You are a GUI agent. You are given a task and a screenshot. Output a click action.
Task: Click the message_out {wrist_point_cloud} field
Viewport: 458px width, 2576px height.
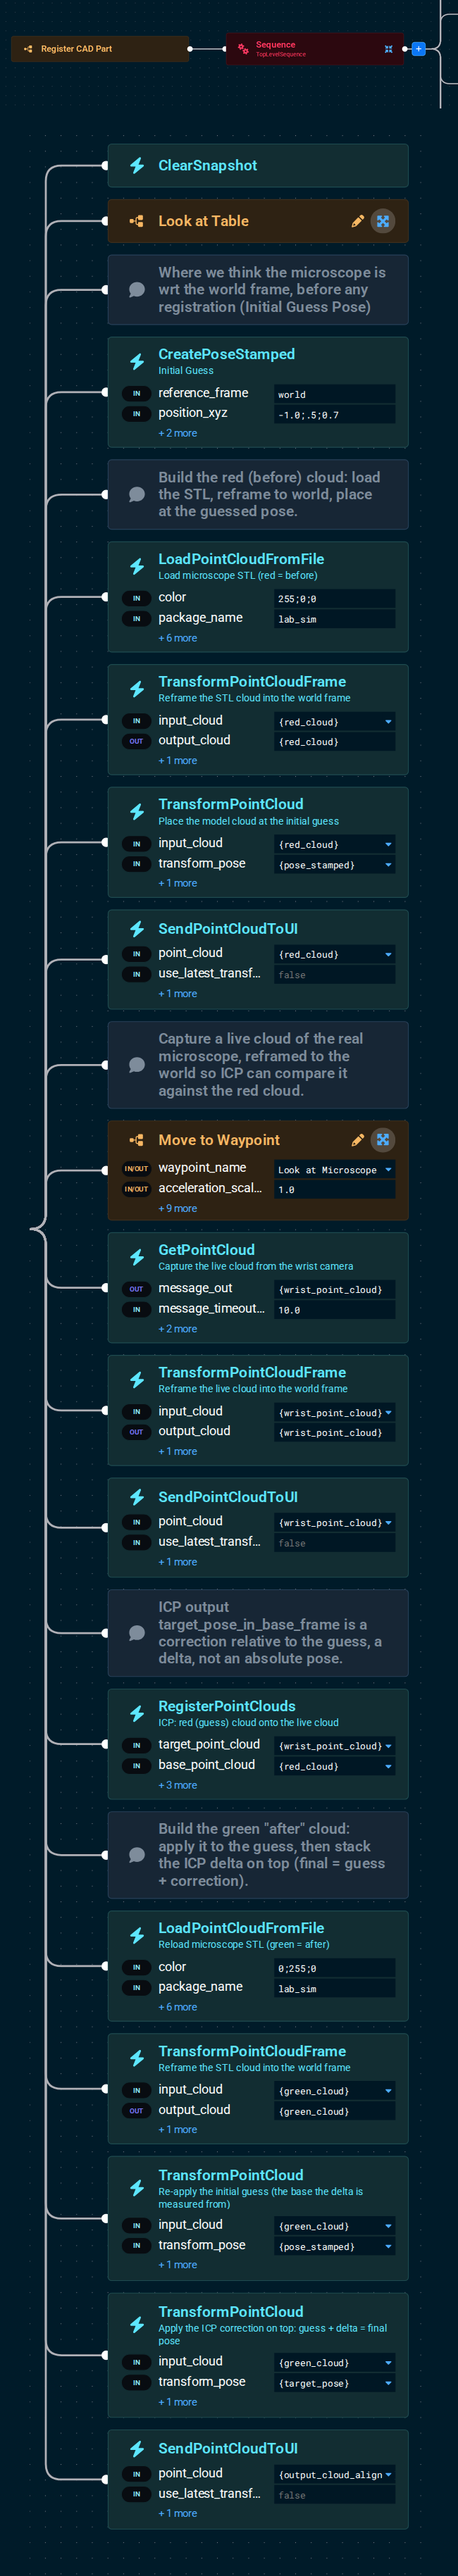pyautogui.click(x=335, y=1289)
